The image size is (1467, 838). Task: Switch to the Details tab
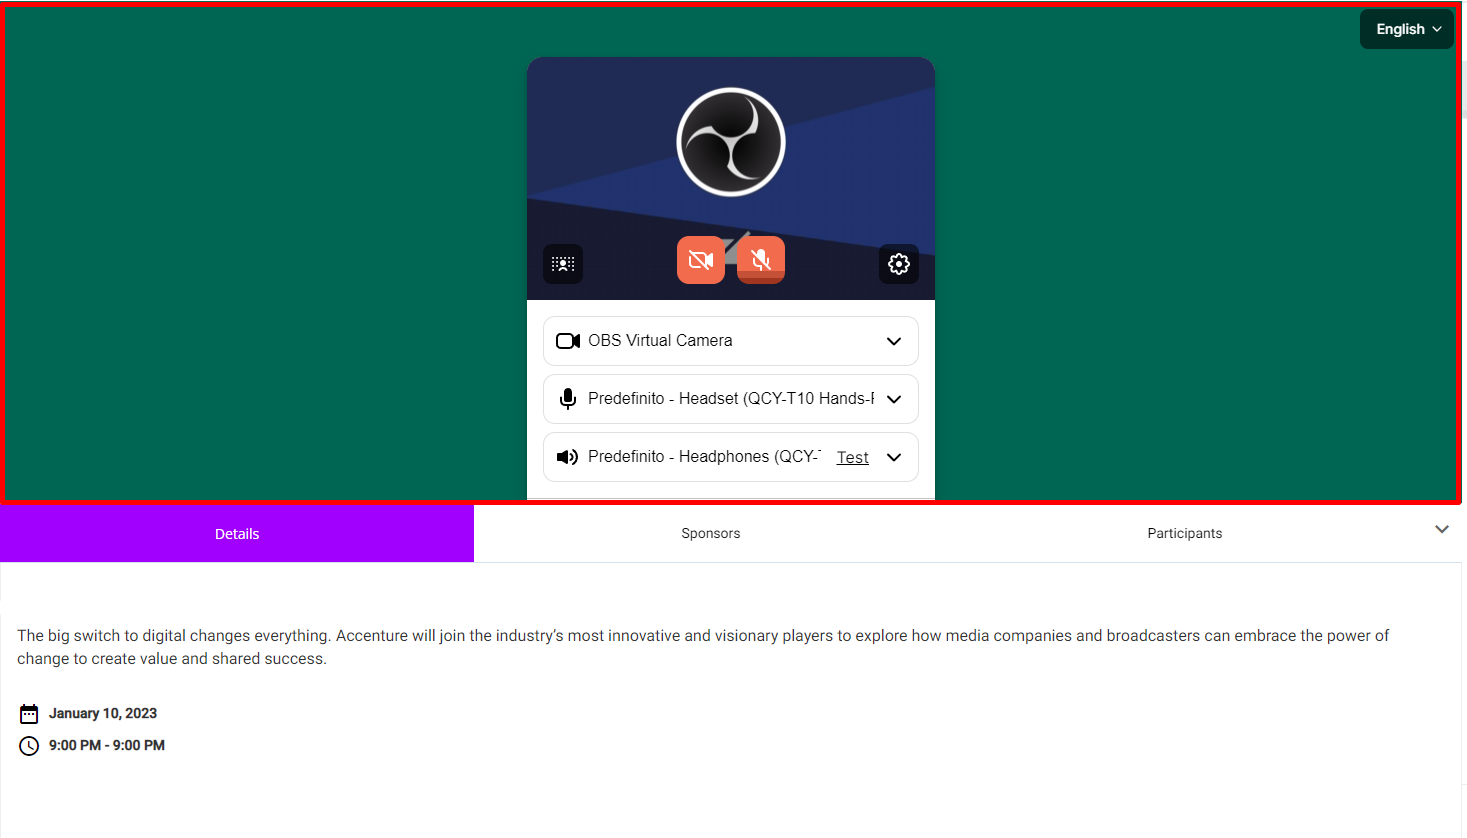[237, 534]
